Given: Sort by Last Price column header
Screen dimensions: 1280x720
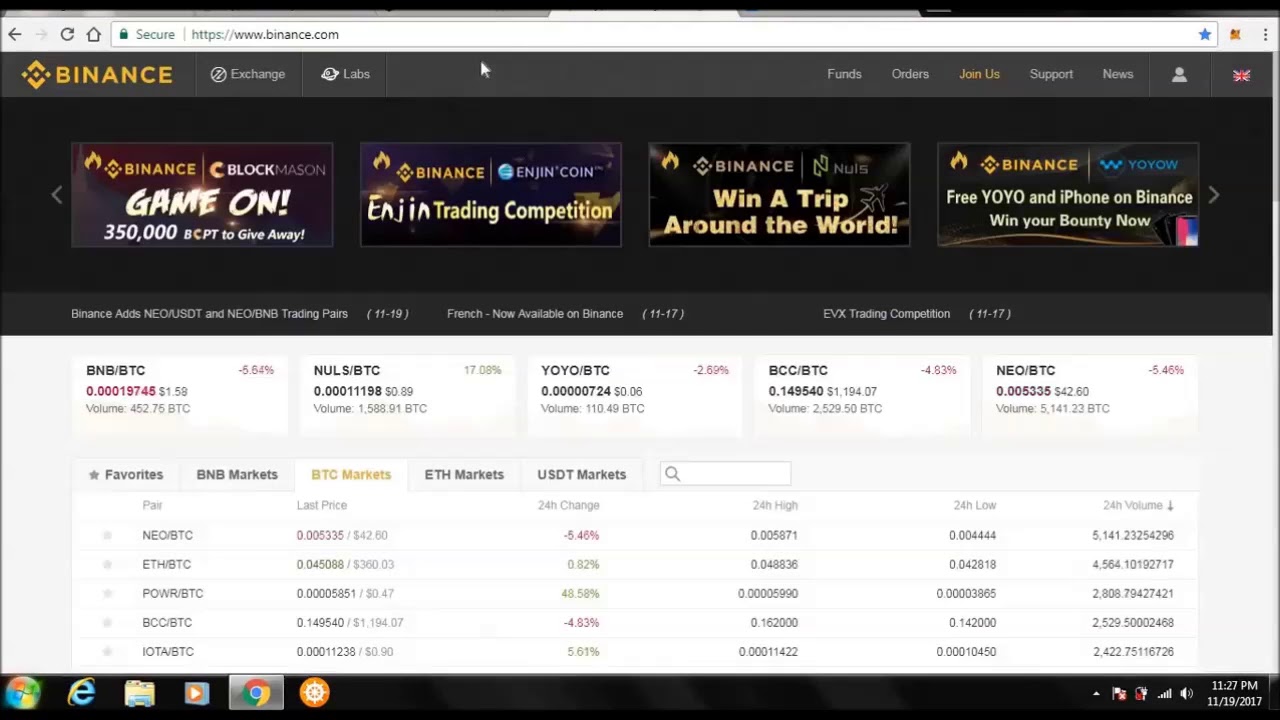Looking at the screenshot, I should (321, 505).
